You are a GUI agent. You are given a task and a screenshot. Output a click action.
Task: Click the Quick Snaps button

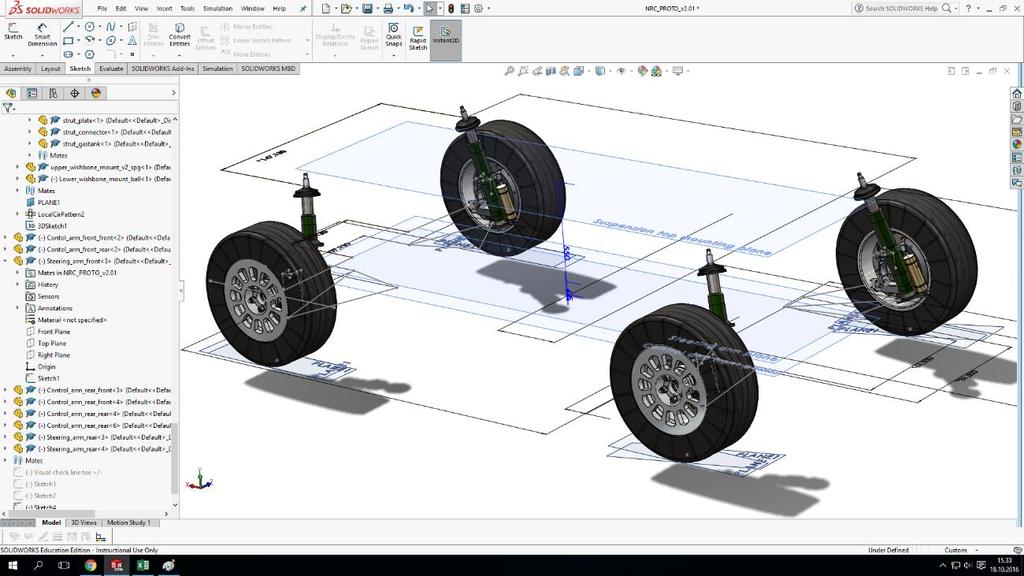tap(394, 35)
